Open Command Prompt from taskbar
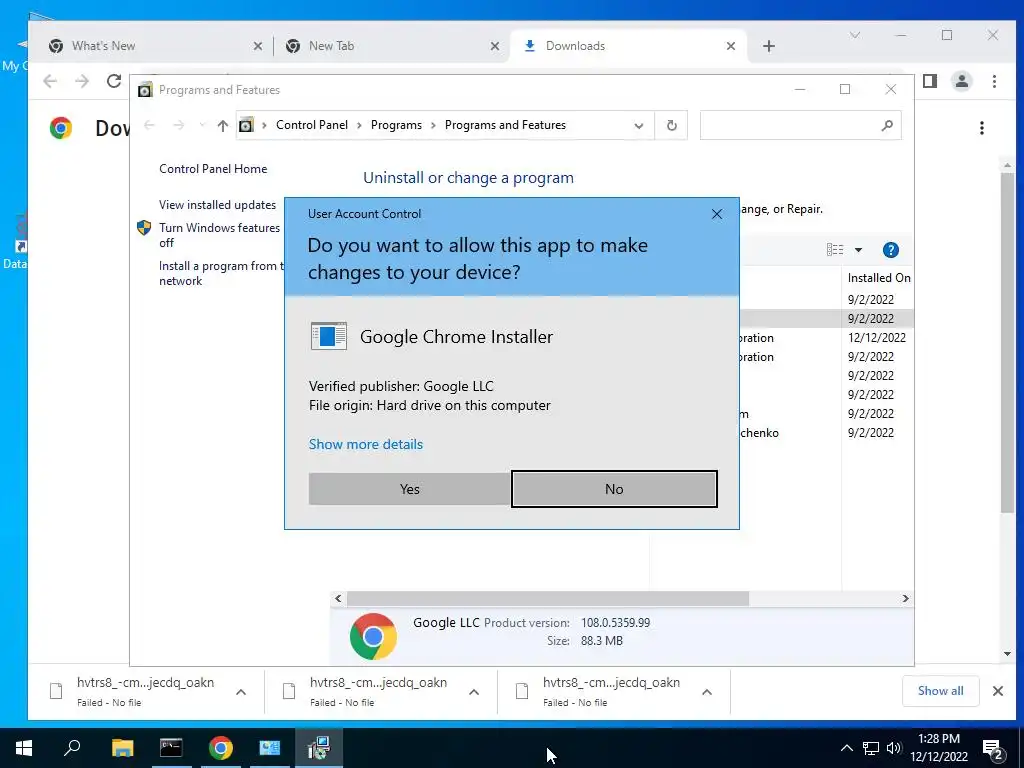 point(171,748)
